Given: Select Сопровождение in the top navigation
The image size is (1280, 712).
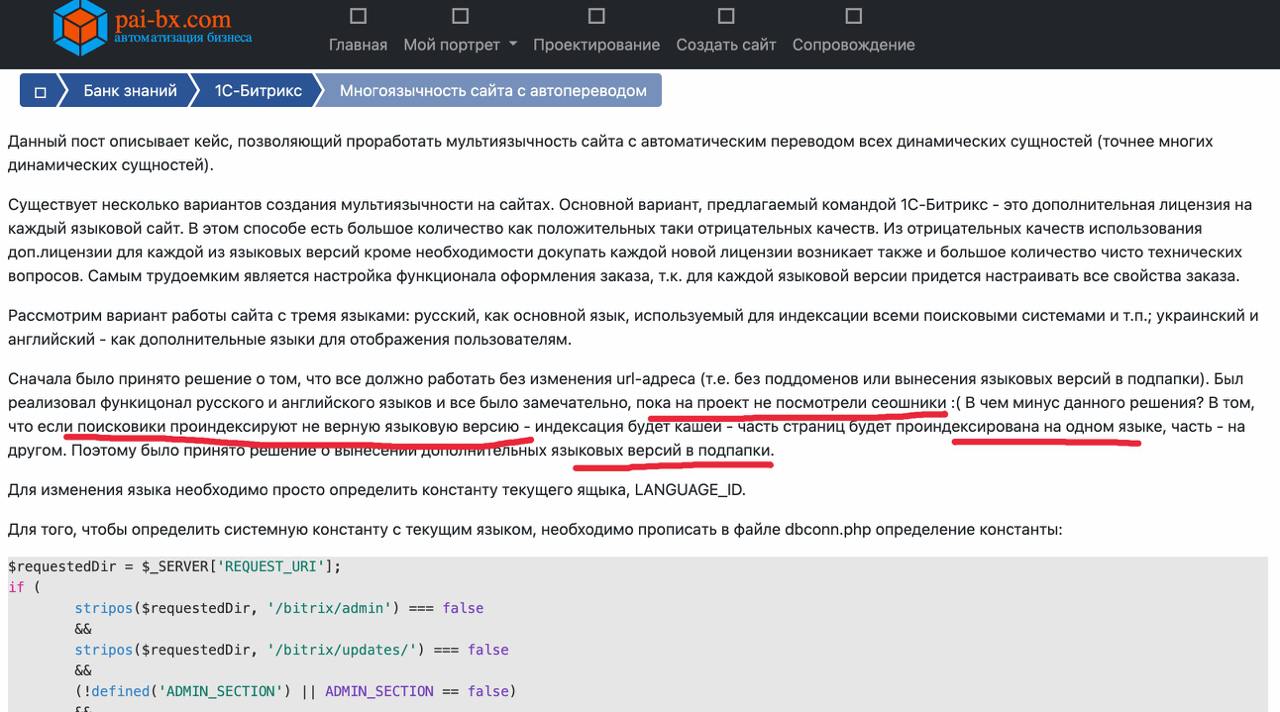Looking at the screenshot, I should coord(853,45).
